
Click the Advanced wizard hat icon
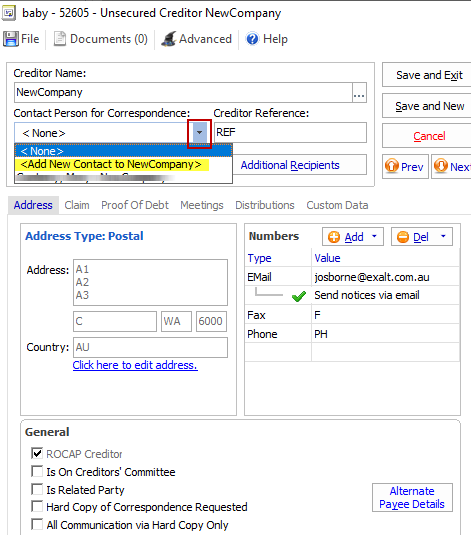click(169, 39)
